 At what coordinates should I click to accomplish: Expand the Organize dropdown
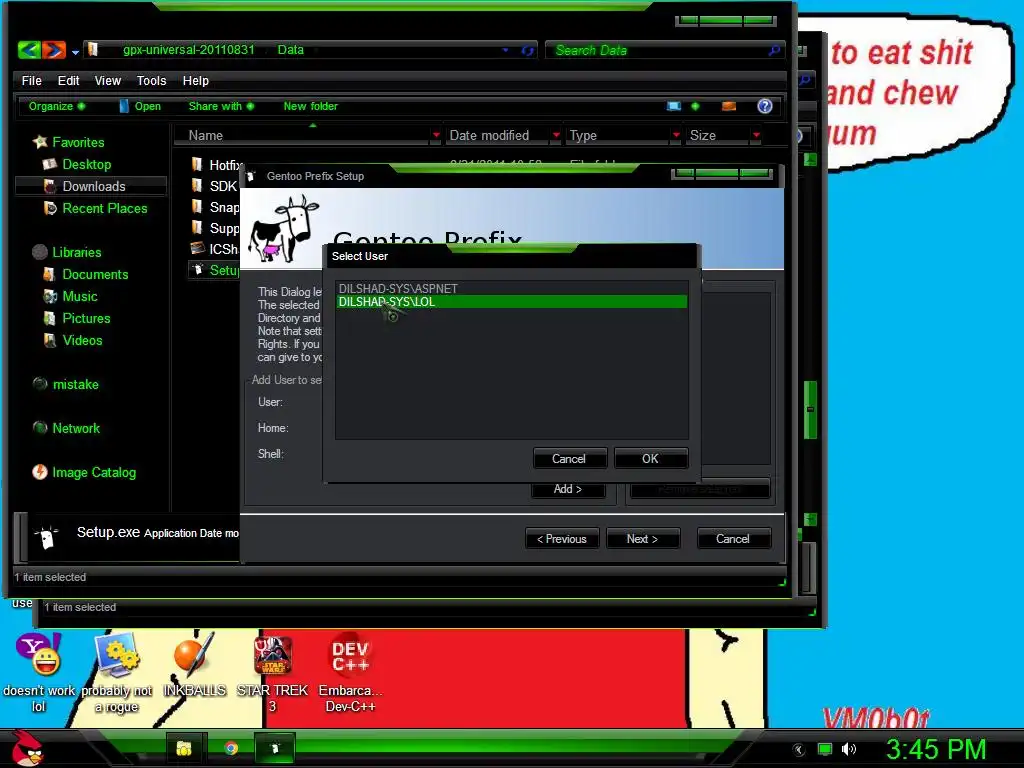57,106
